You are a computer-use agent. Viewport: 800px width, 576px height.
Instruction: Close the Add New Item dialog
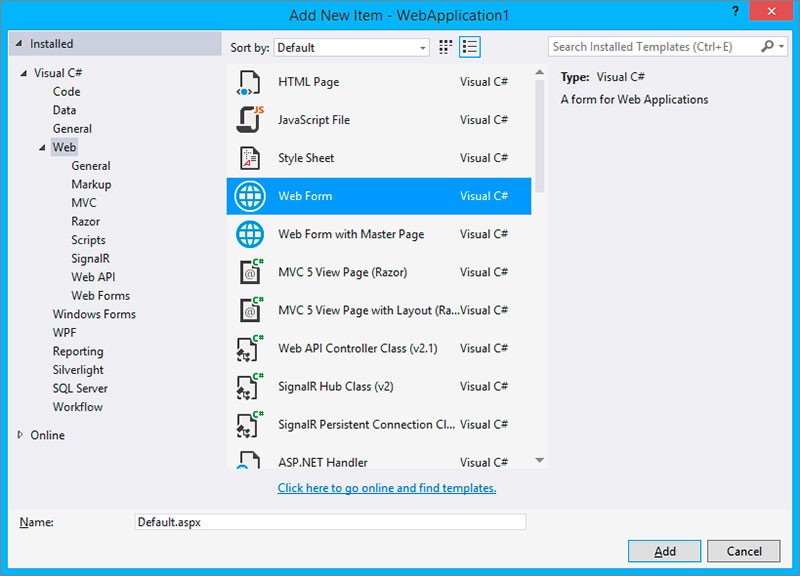(x=771, y=11)
